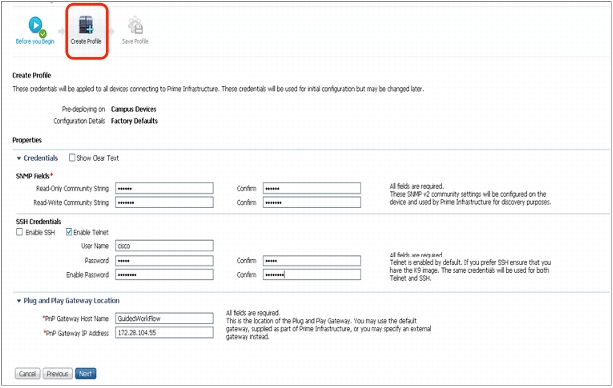Click the Before you Begin label
This screenshot has height=388, width=613.
(x=35, y=41)
